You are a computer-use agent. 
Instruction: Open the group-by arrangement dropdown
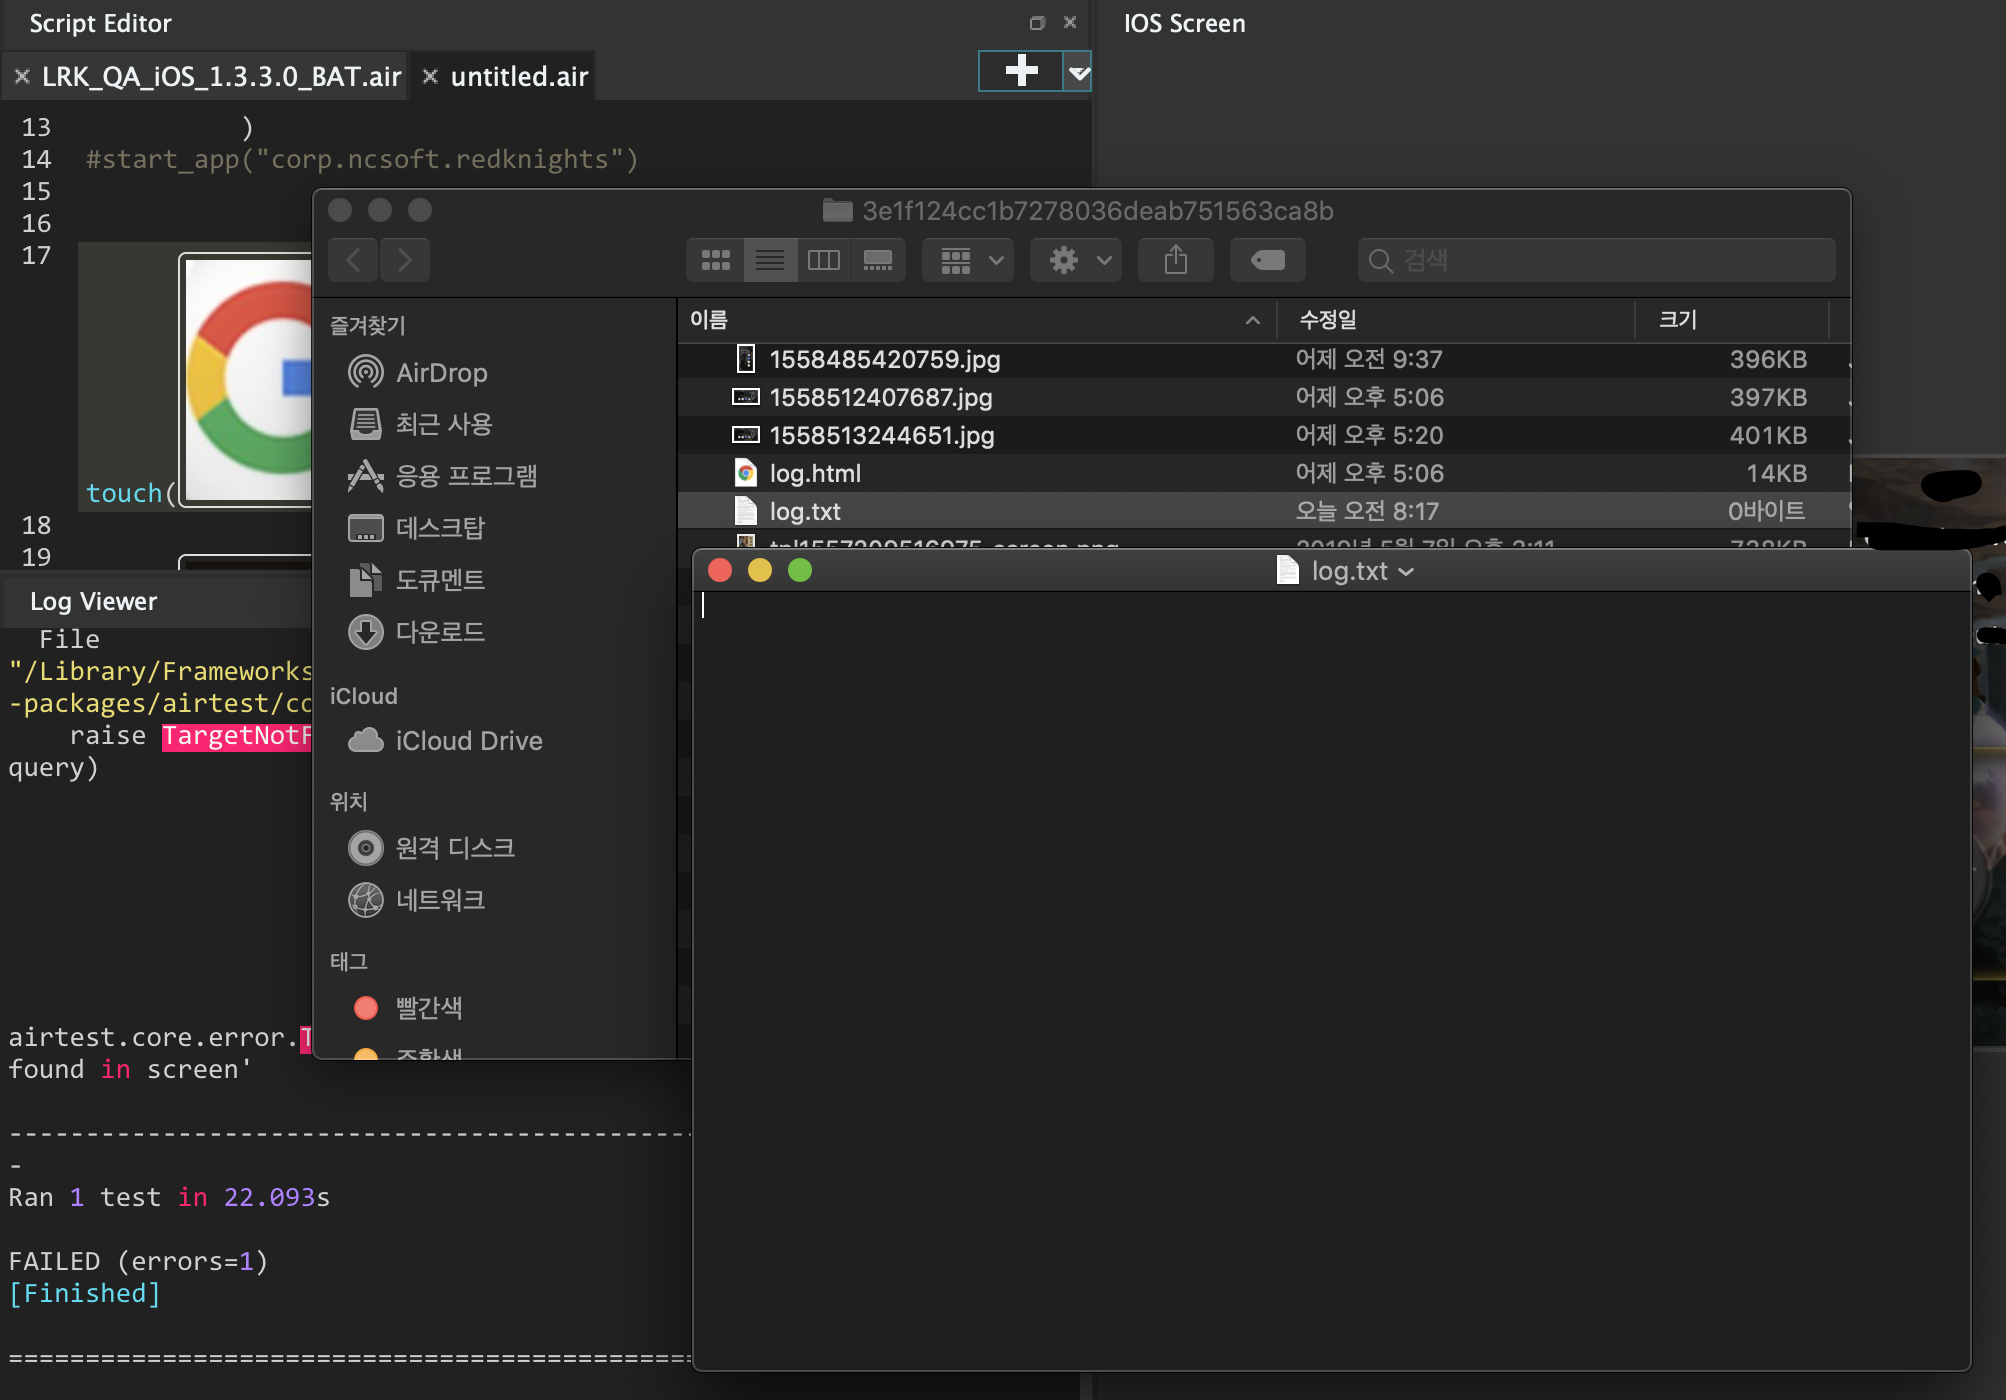(x=968, y=260)
